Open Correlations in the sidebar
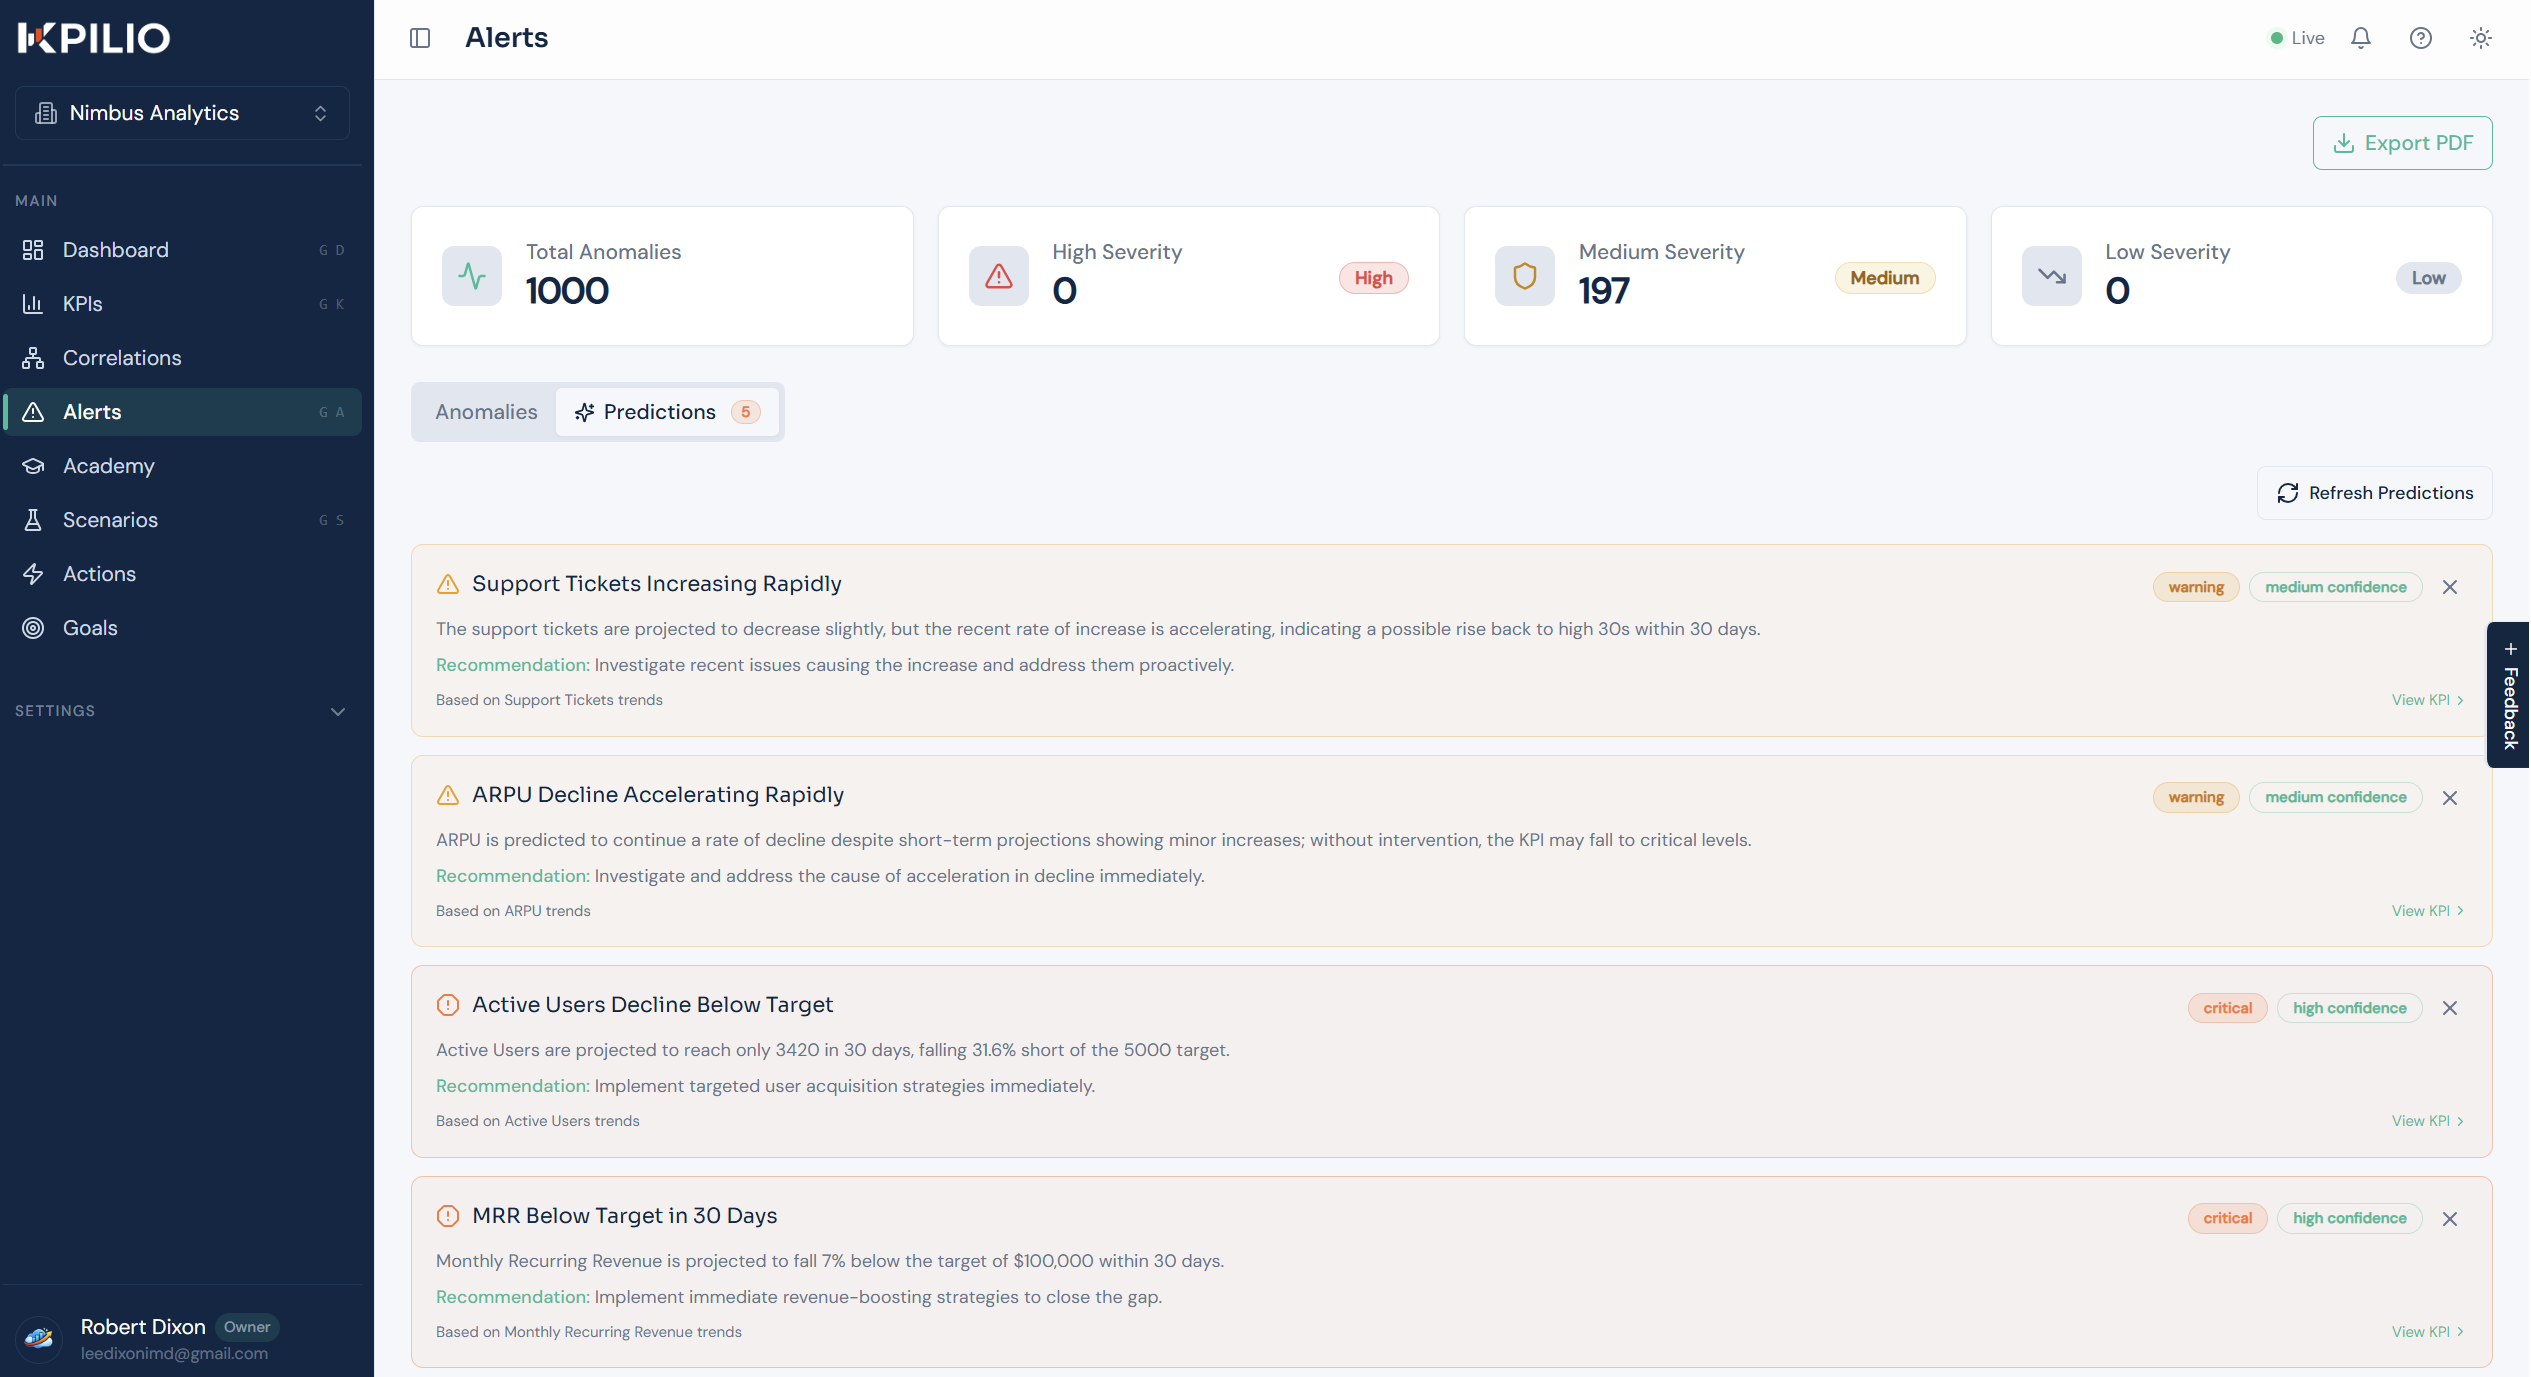The image size is (2531, 1377). click(x=182, y=358)
